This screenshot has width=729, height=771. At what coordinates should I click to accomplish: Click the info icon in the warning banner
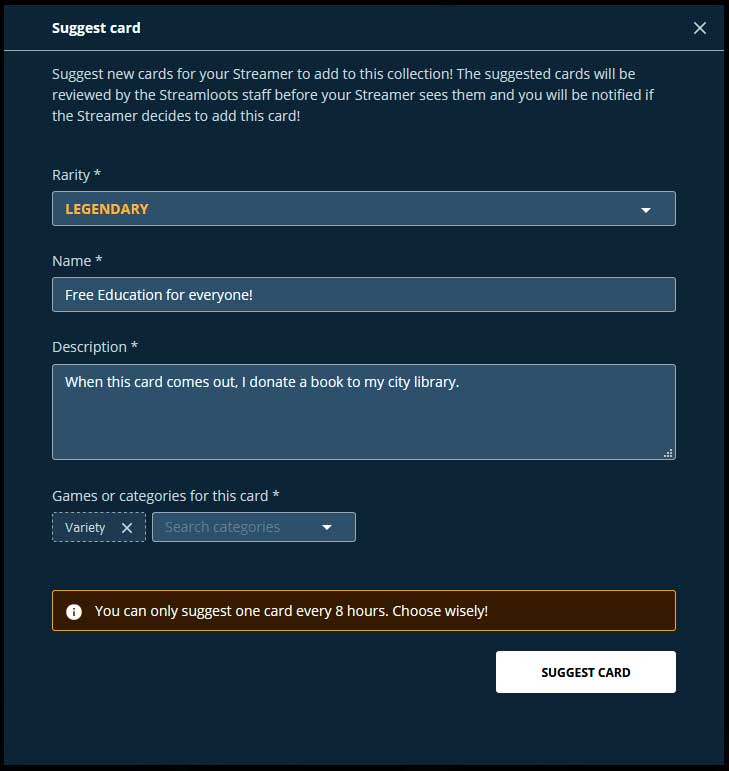point(74,611)
